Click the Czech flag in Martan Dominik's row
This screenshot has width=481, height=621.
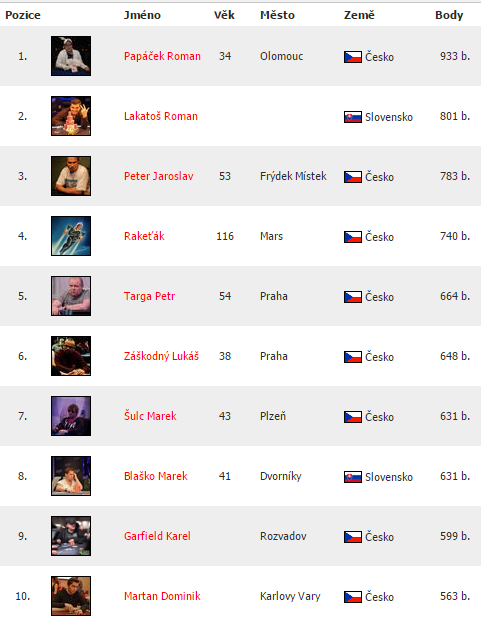pos(353,597)
